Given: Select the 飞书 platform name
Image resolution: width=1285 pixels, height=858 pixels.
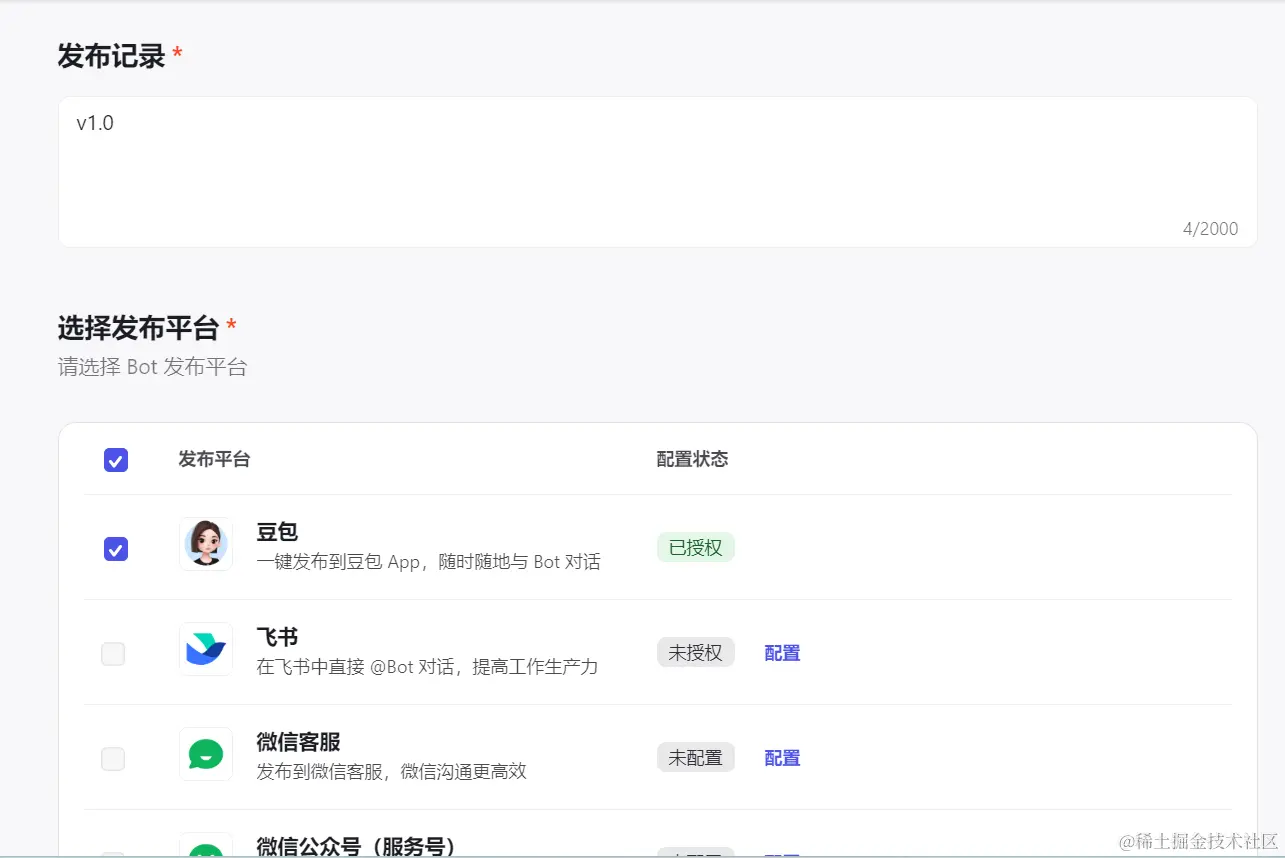Looking at the screenshot, I should click(x=277, y=637).
